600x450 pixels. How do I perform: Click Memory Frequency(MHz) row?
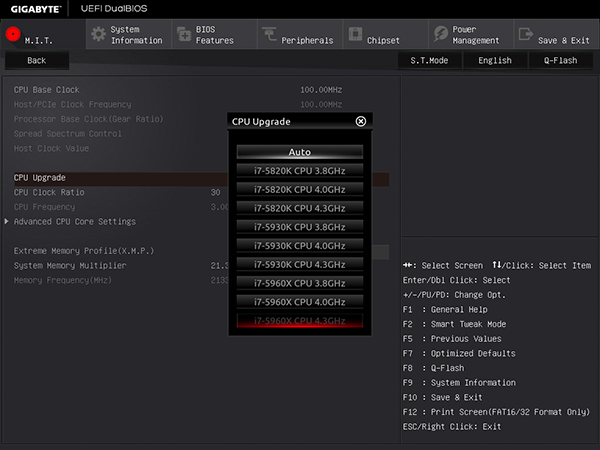click(x=63, y=280)
